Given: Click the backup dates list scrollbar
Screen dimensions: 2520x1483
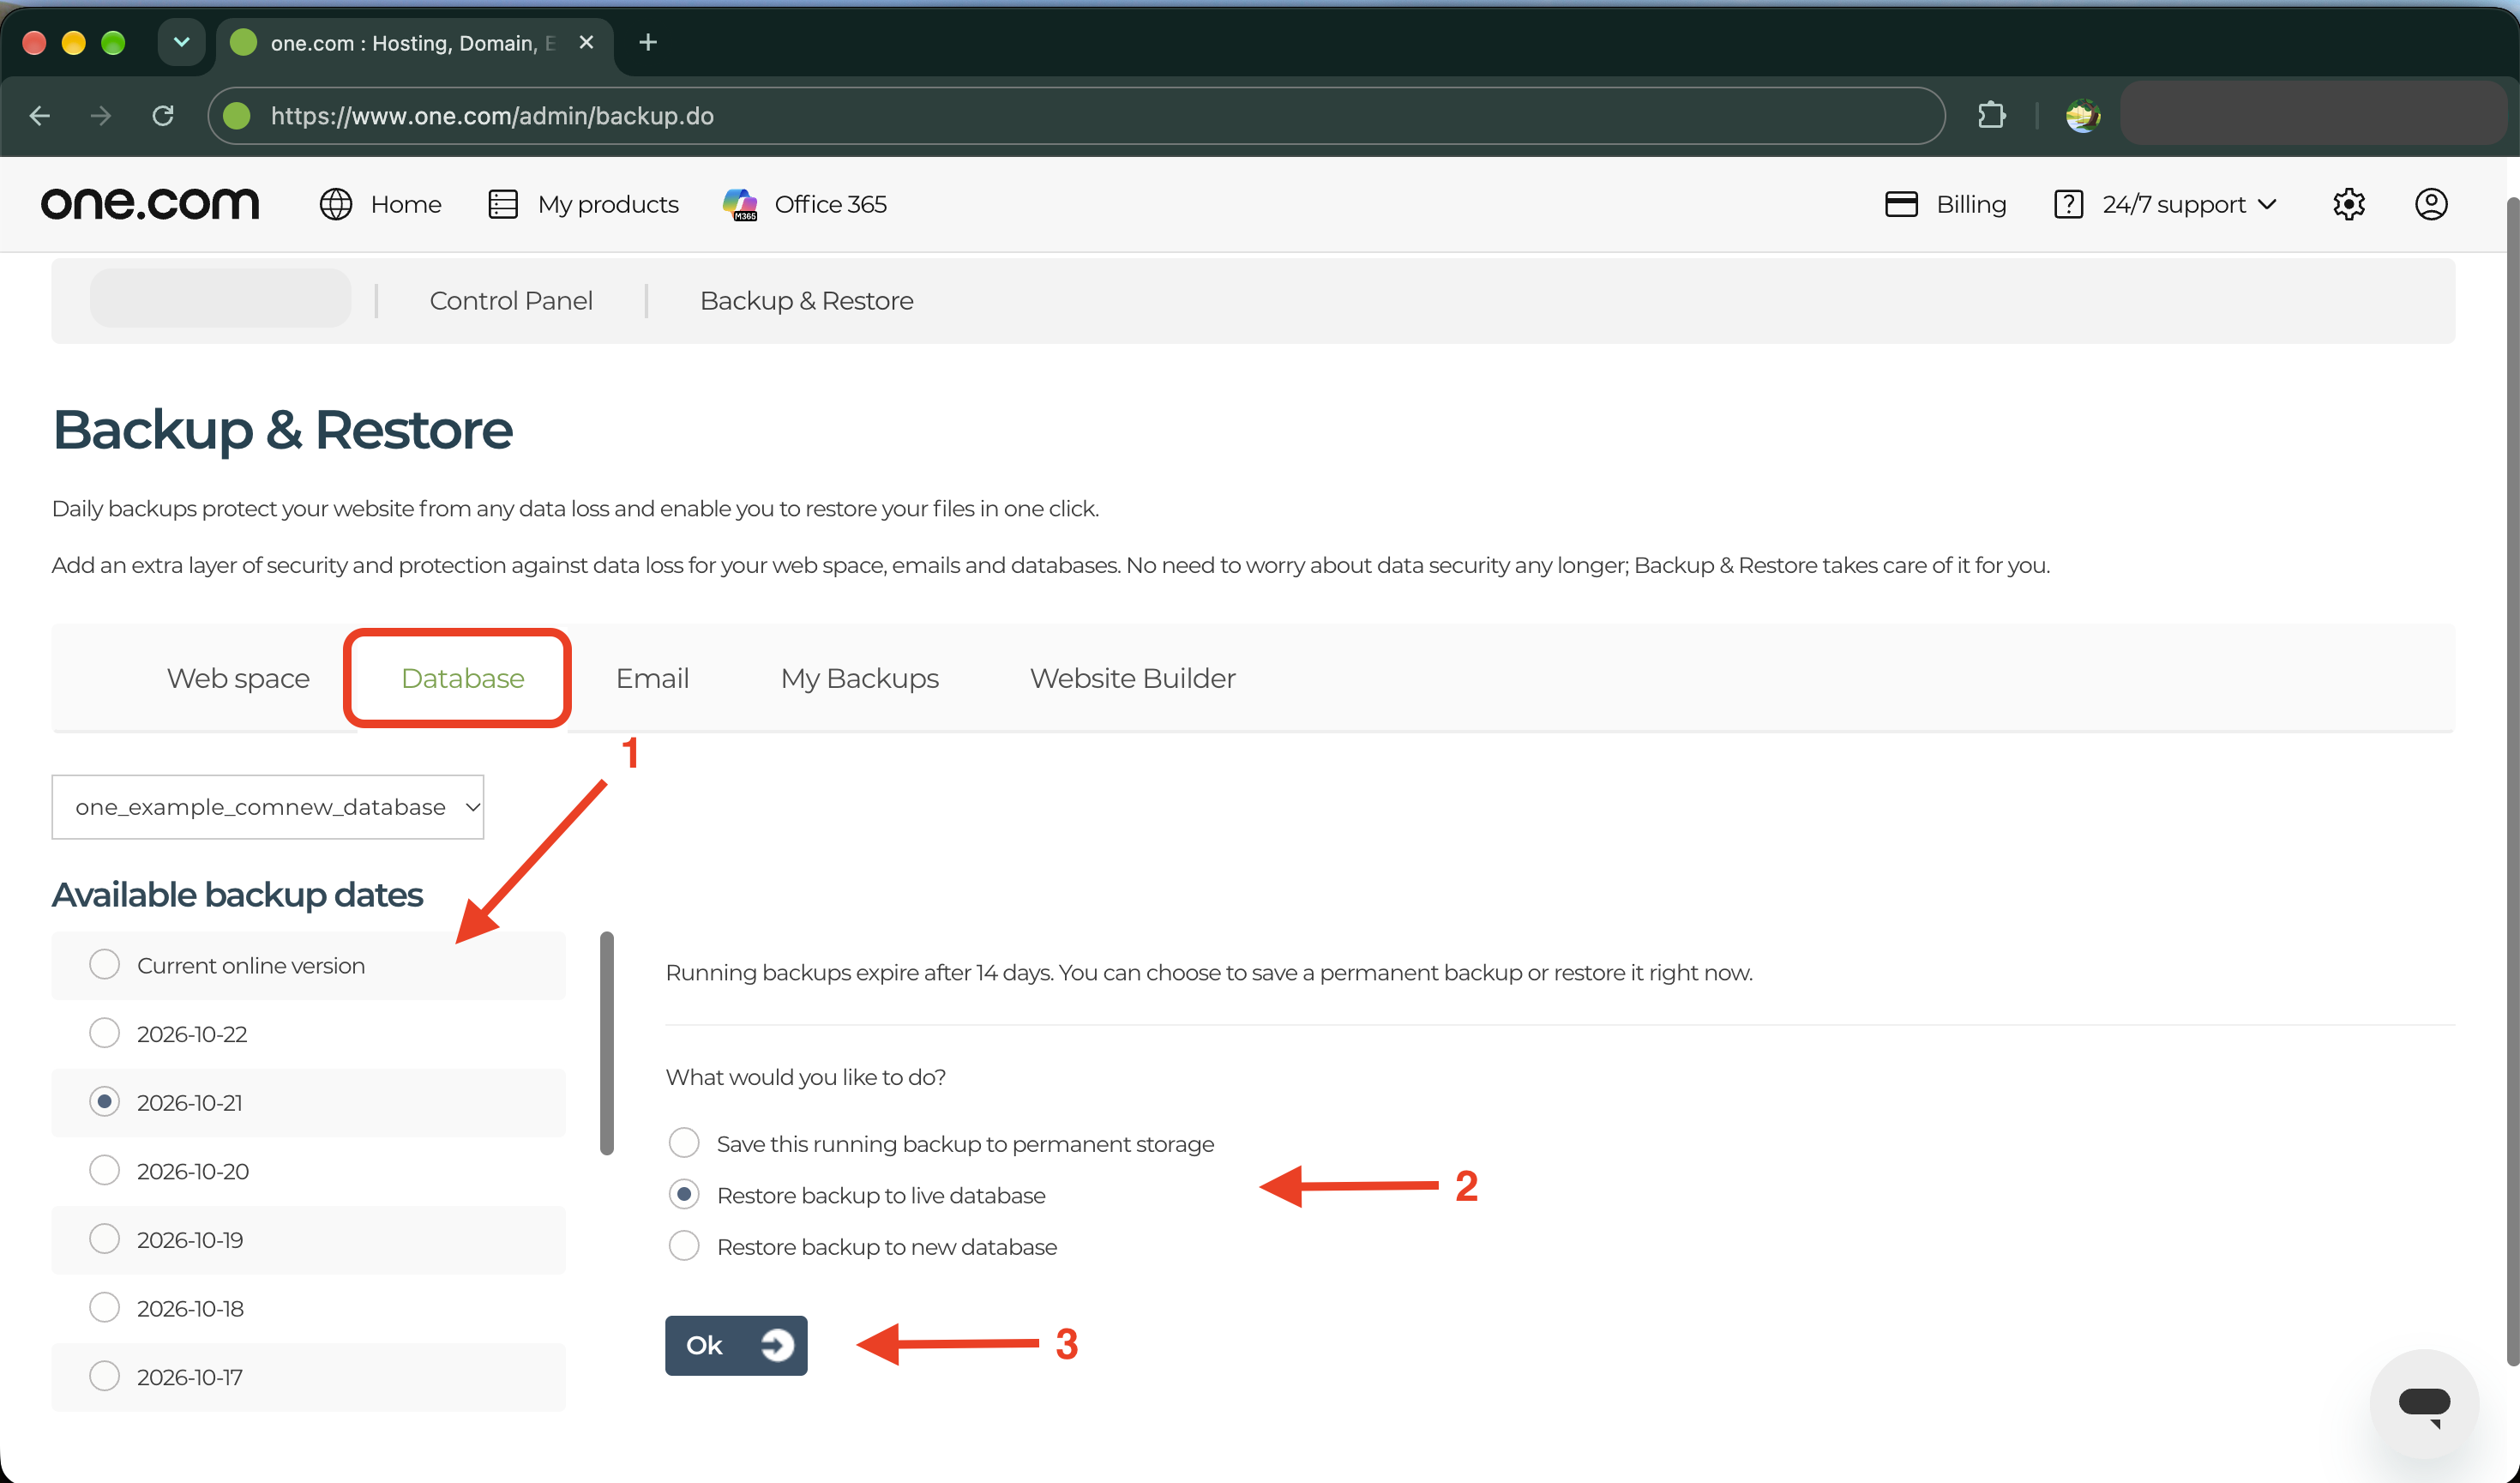Looking at the screenshot, I should [x=607, y=1043].
